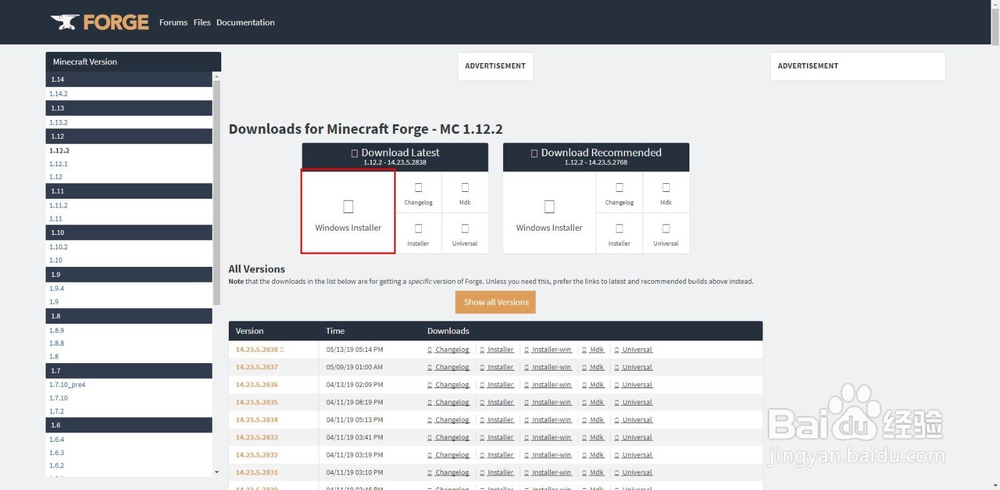
Task: Open the Documentation page
Action: pos(246,22)
